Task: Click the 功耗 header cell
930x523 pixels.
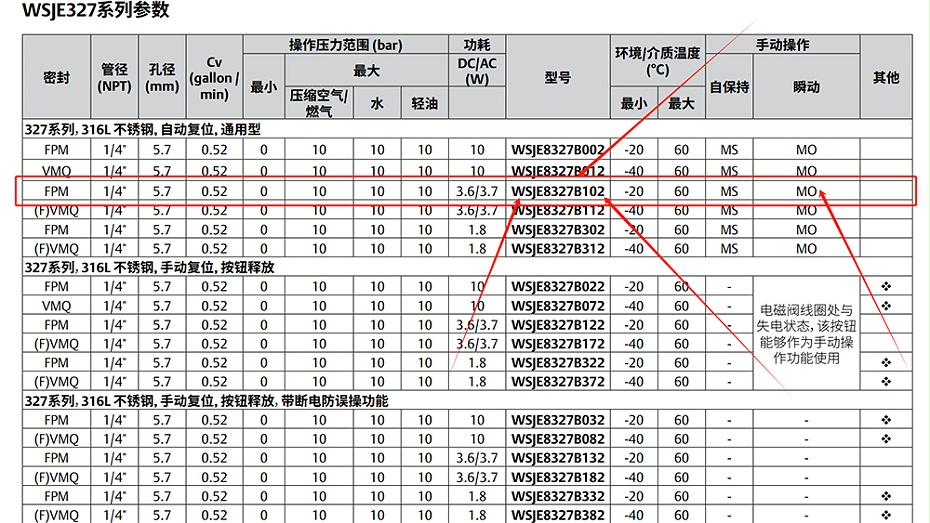Action: (x=477, y=45)
